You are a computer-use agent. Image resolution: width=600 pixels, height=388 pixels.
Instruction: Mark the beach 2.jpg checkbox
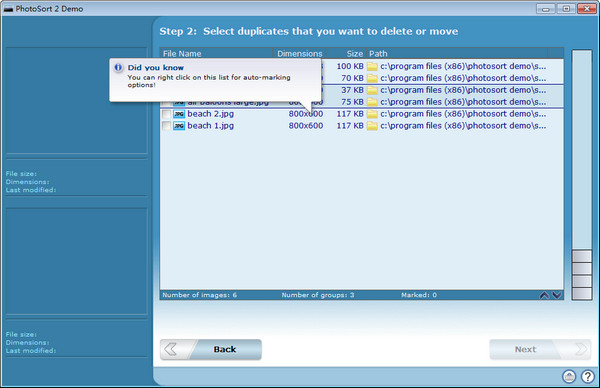[166, 114]
